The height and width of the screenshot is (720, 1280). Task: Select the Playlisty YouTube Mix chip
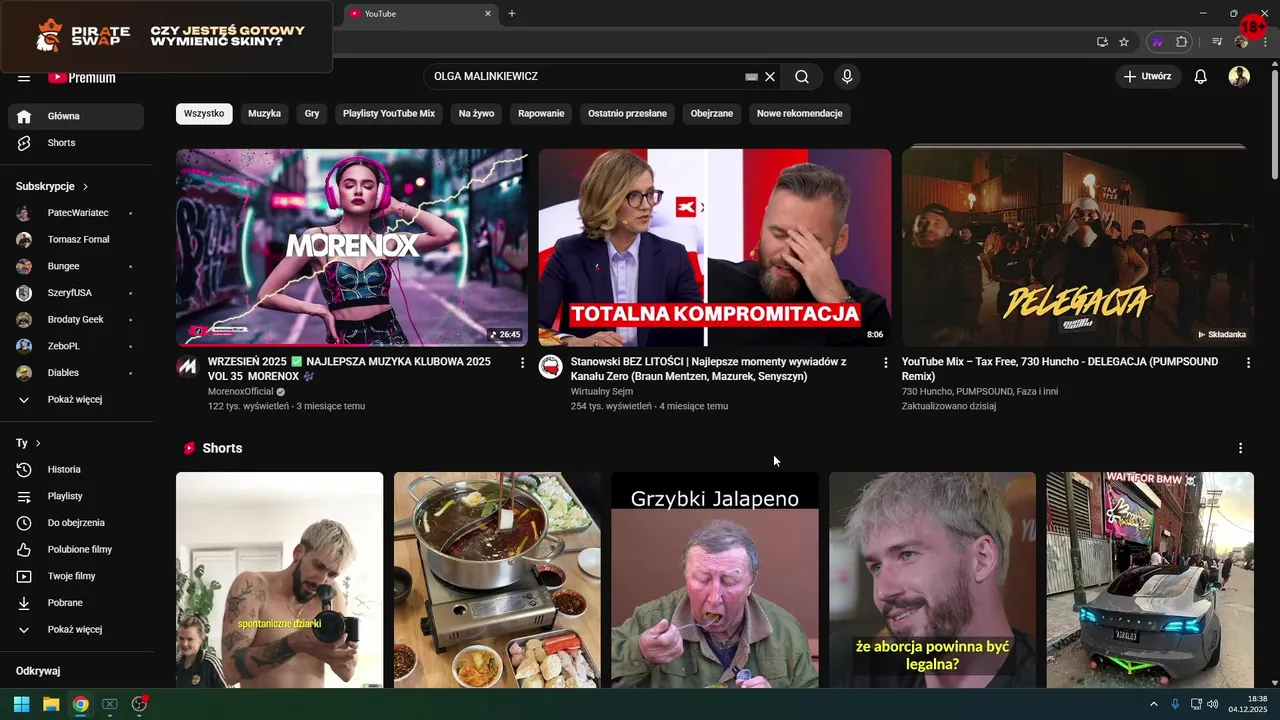click(389, 114)
